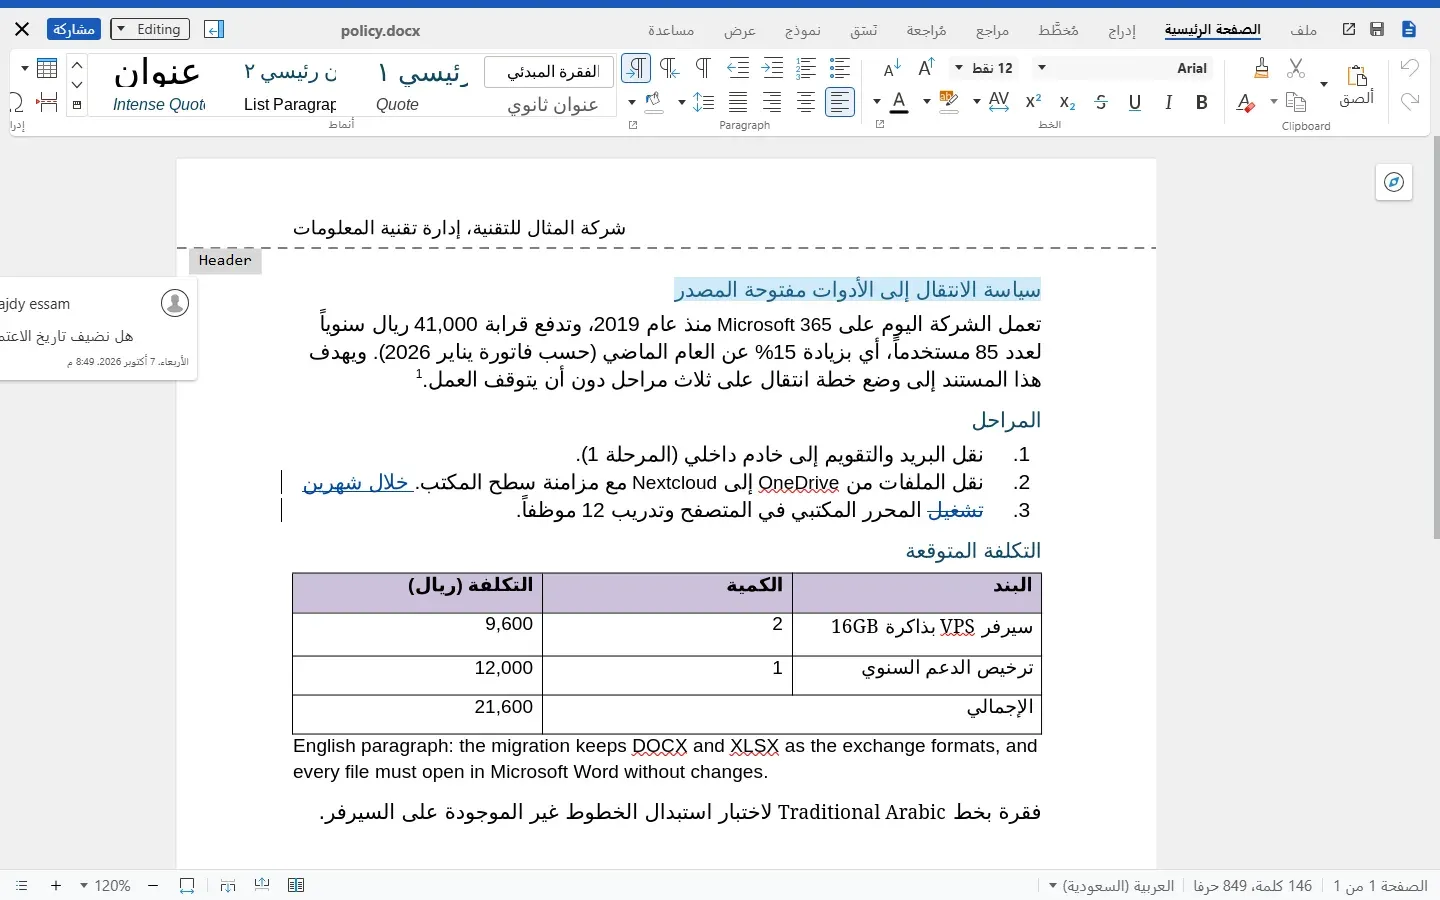
Task: Underline the selected text
Action: point(1135,102)
